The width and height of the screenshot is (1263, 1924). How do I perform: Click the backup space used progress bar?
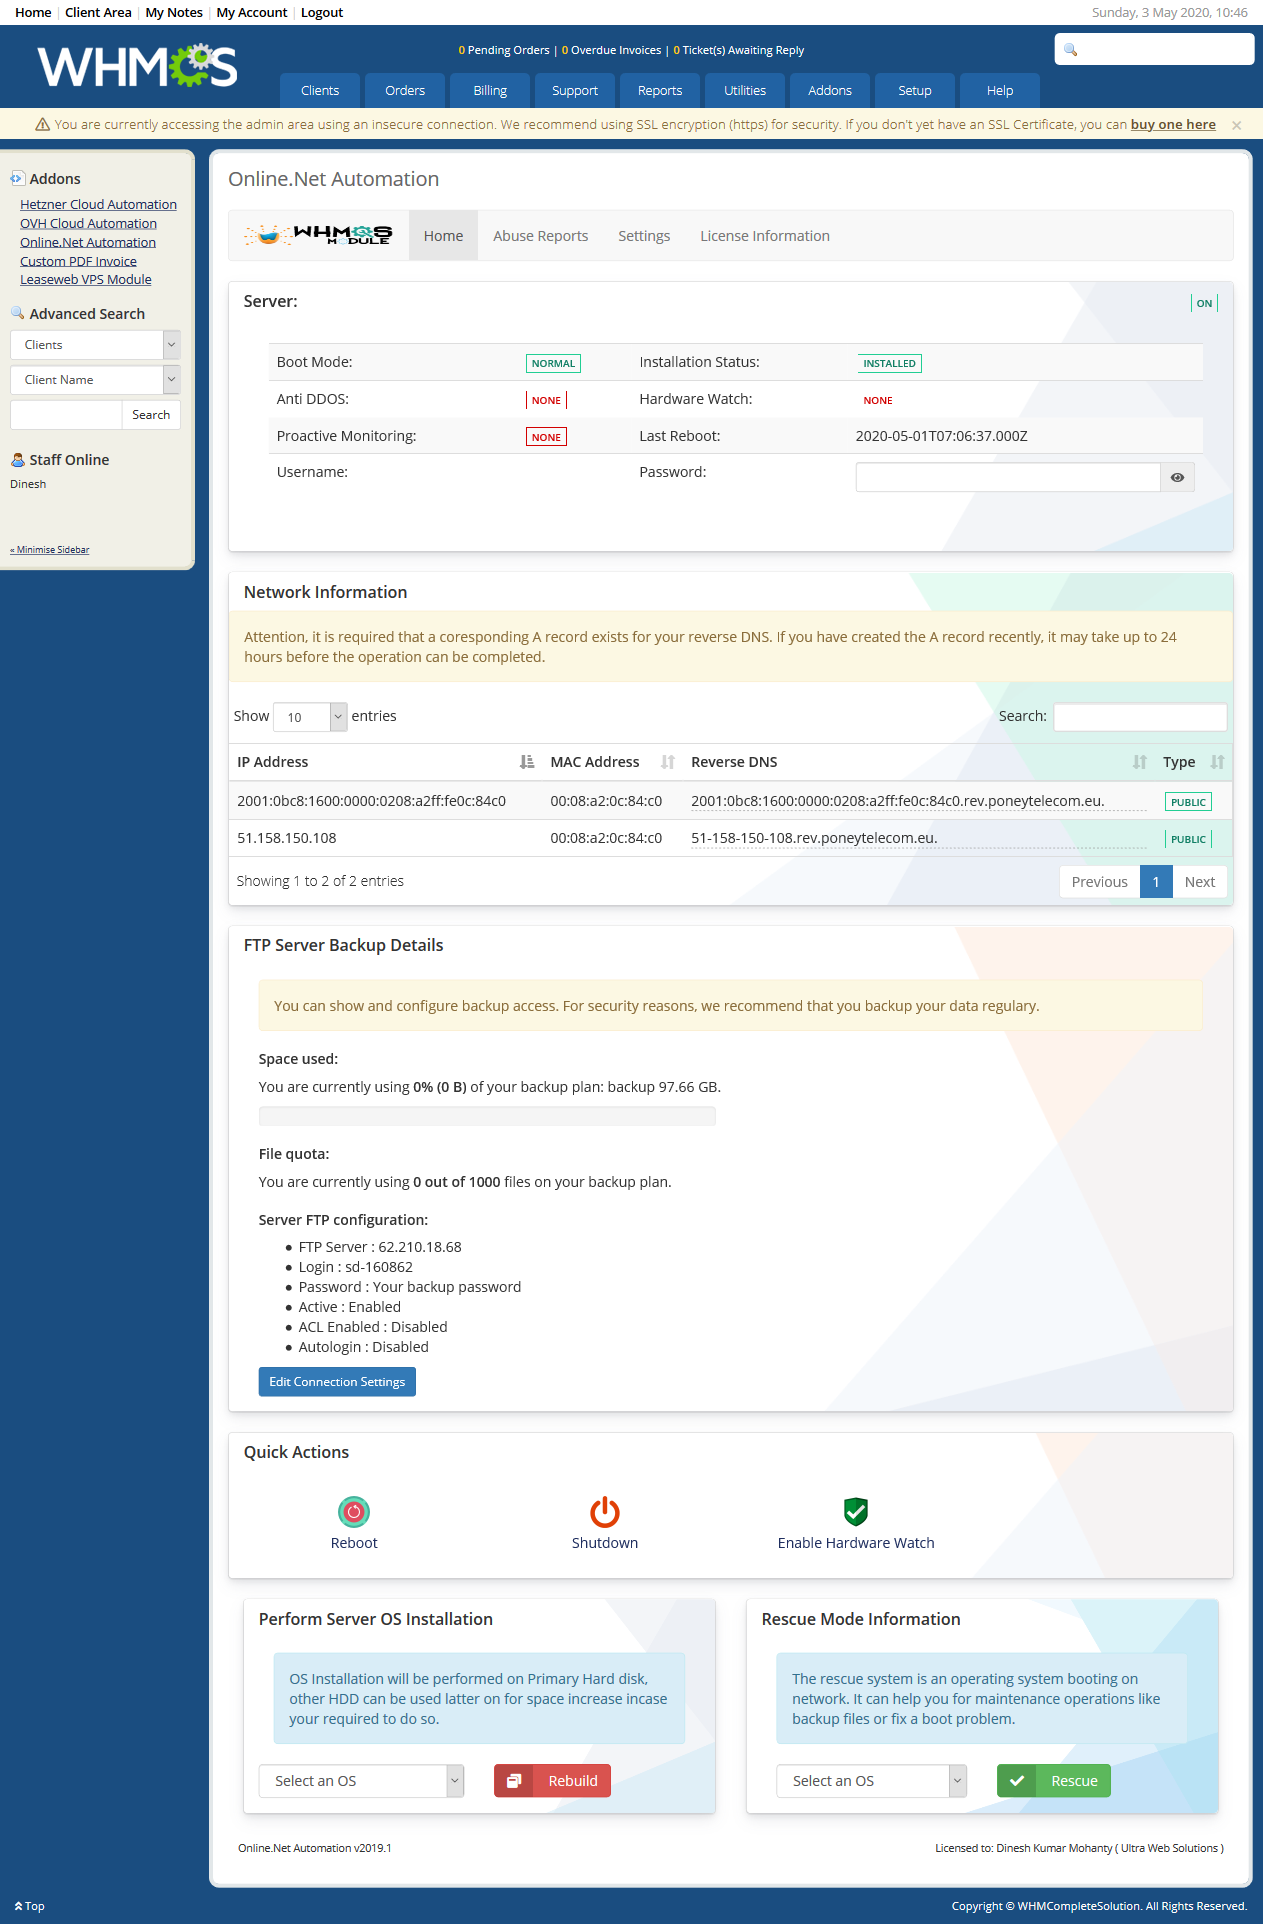[x=487, y=1116]
